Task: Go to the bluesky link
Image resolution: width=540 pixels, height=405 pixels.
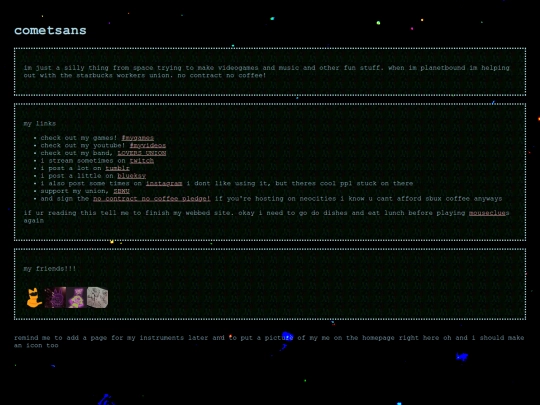Action: pos(132,176)
